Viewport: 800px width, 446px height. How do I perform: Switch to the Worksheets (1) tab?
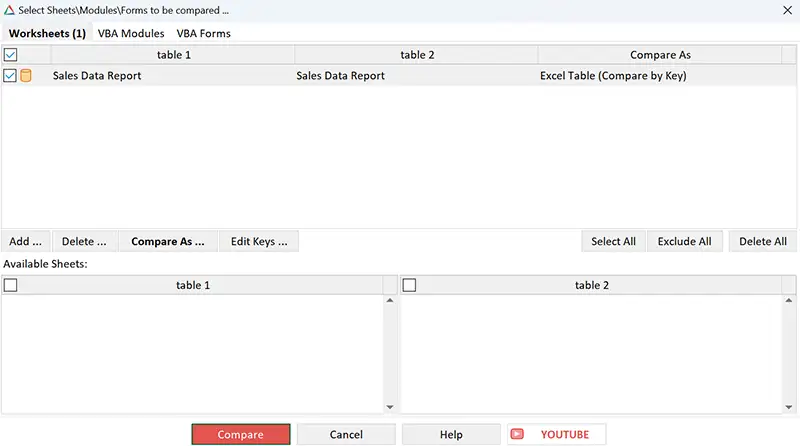click(47, 33)
